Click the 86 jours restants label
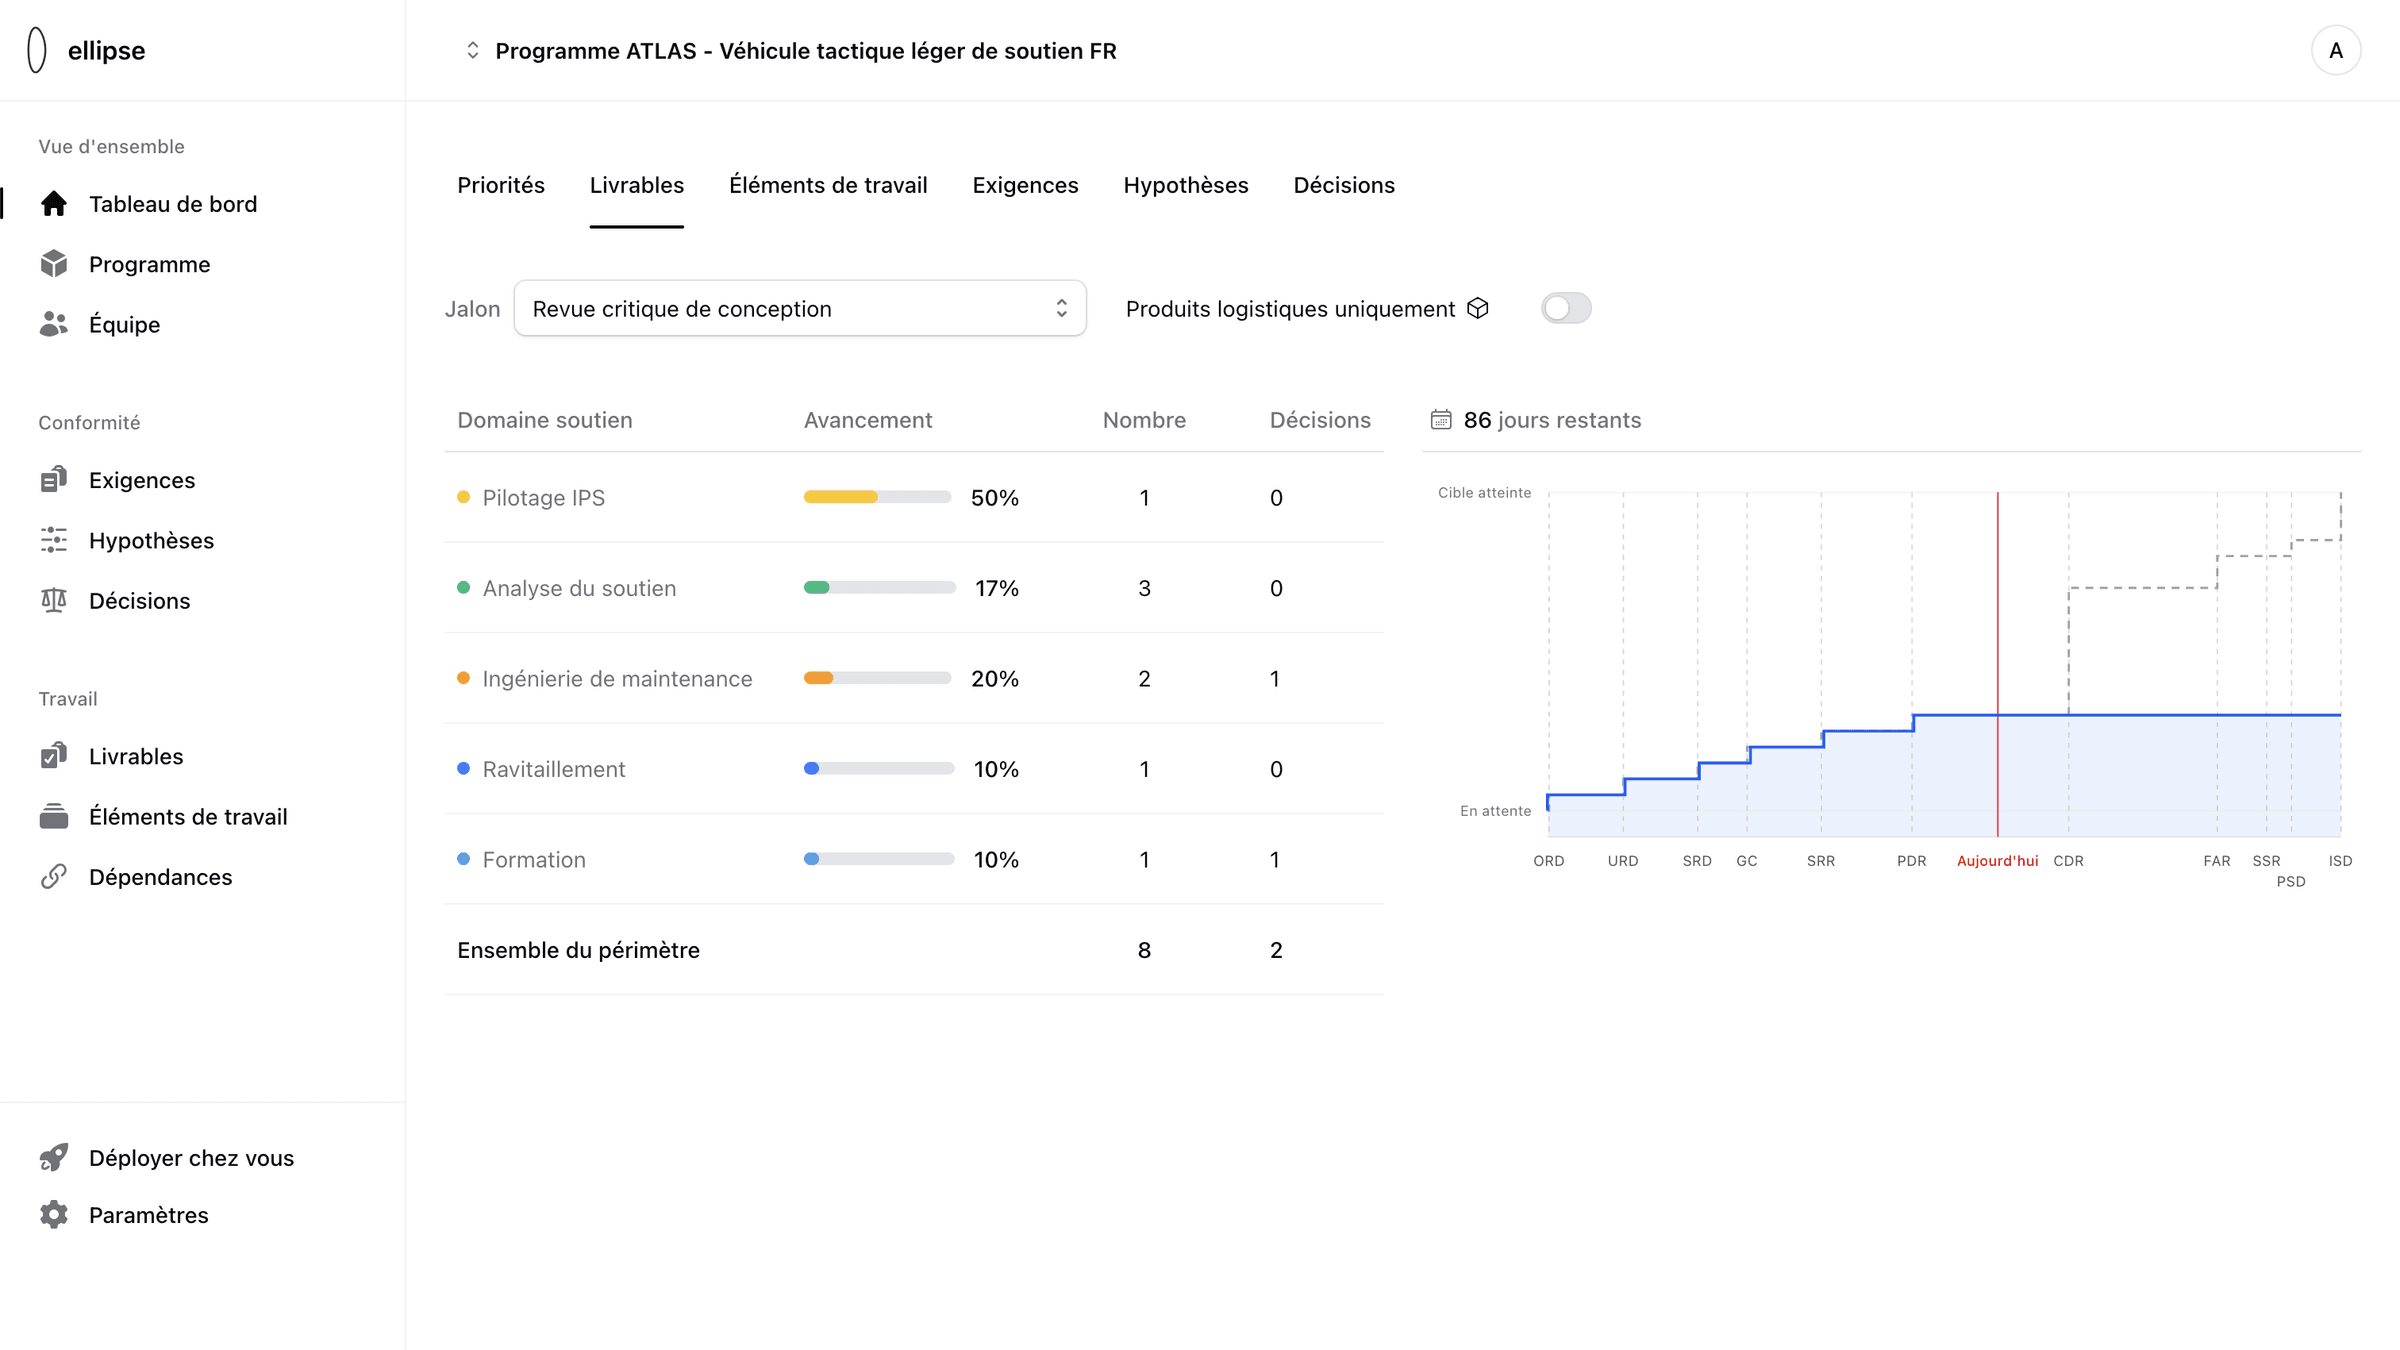Viewport: 2400px width, 1350px height. pyautogui.click(x=1552, y=420)
